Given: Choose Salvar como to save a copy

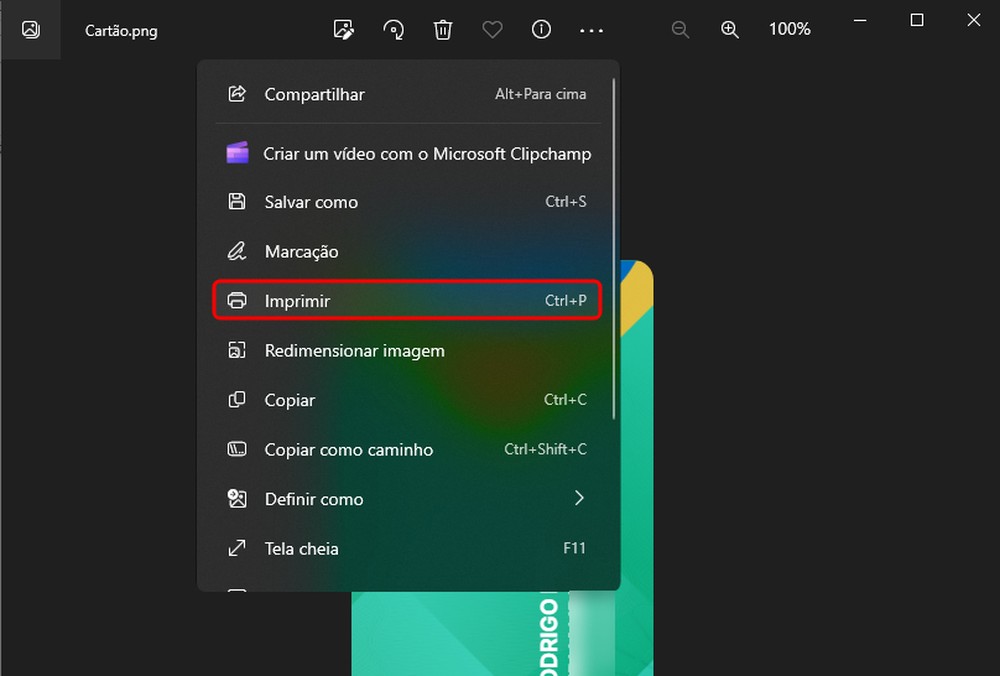Looking at the screenshot, I should point(310,202).
